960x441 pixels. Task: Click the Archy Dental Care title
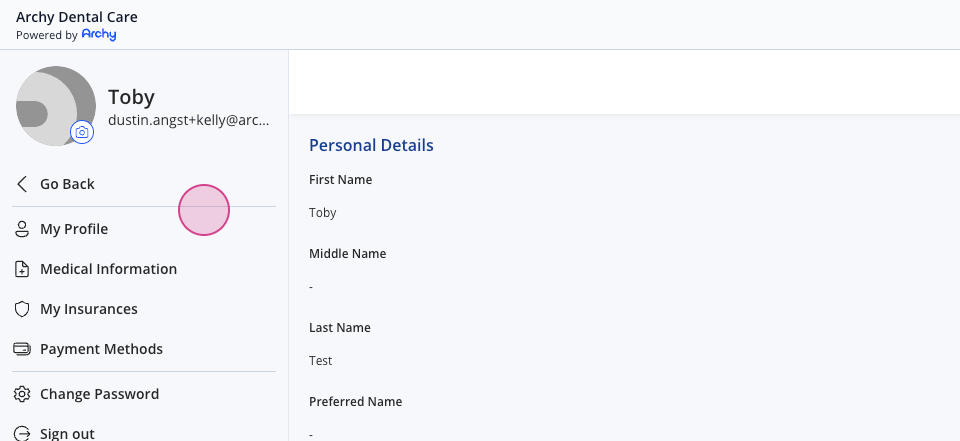click(x=77, y=17)
